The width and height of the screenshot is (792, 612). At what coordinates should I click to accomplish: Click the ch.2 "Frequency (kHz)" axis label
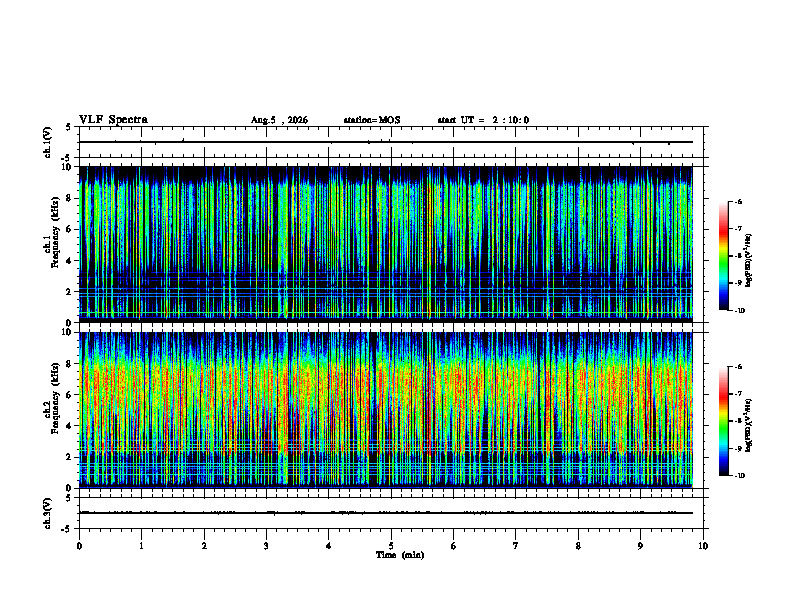pos(55,398)
